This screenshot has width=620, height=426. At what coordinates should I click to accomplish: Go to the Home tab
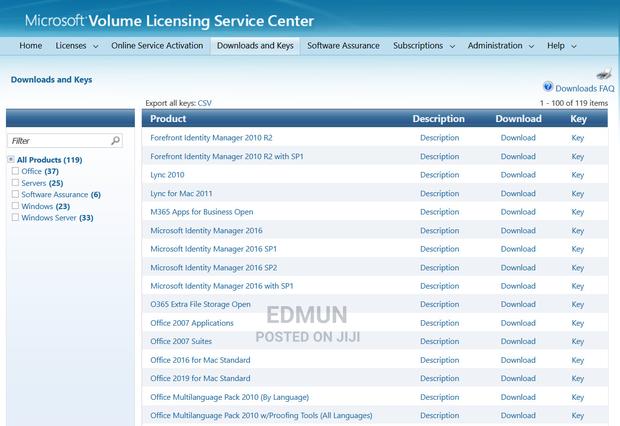[31, 45]
